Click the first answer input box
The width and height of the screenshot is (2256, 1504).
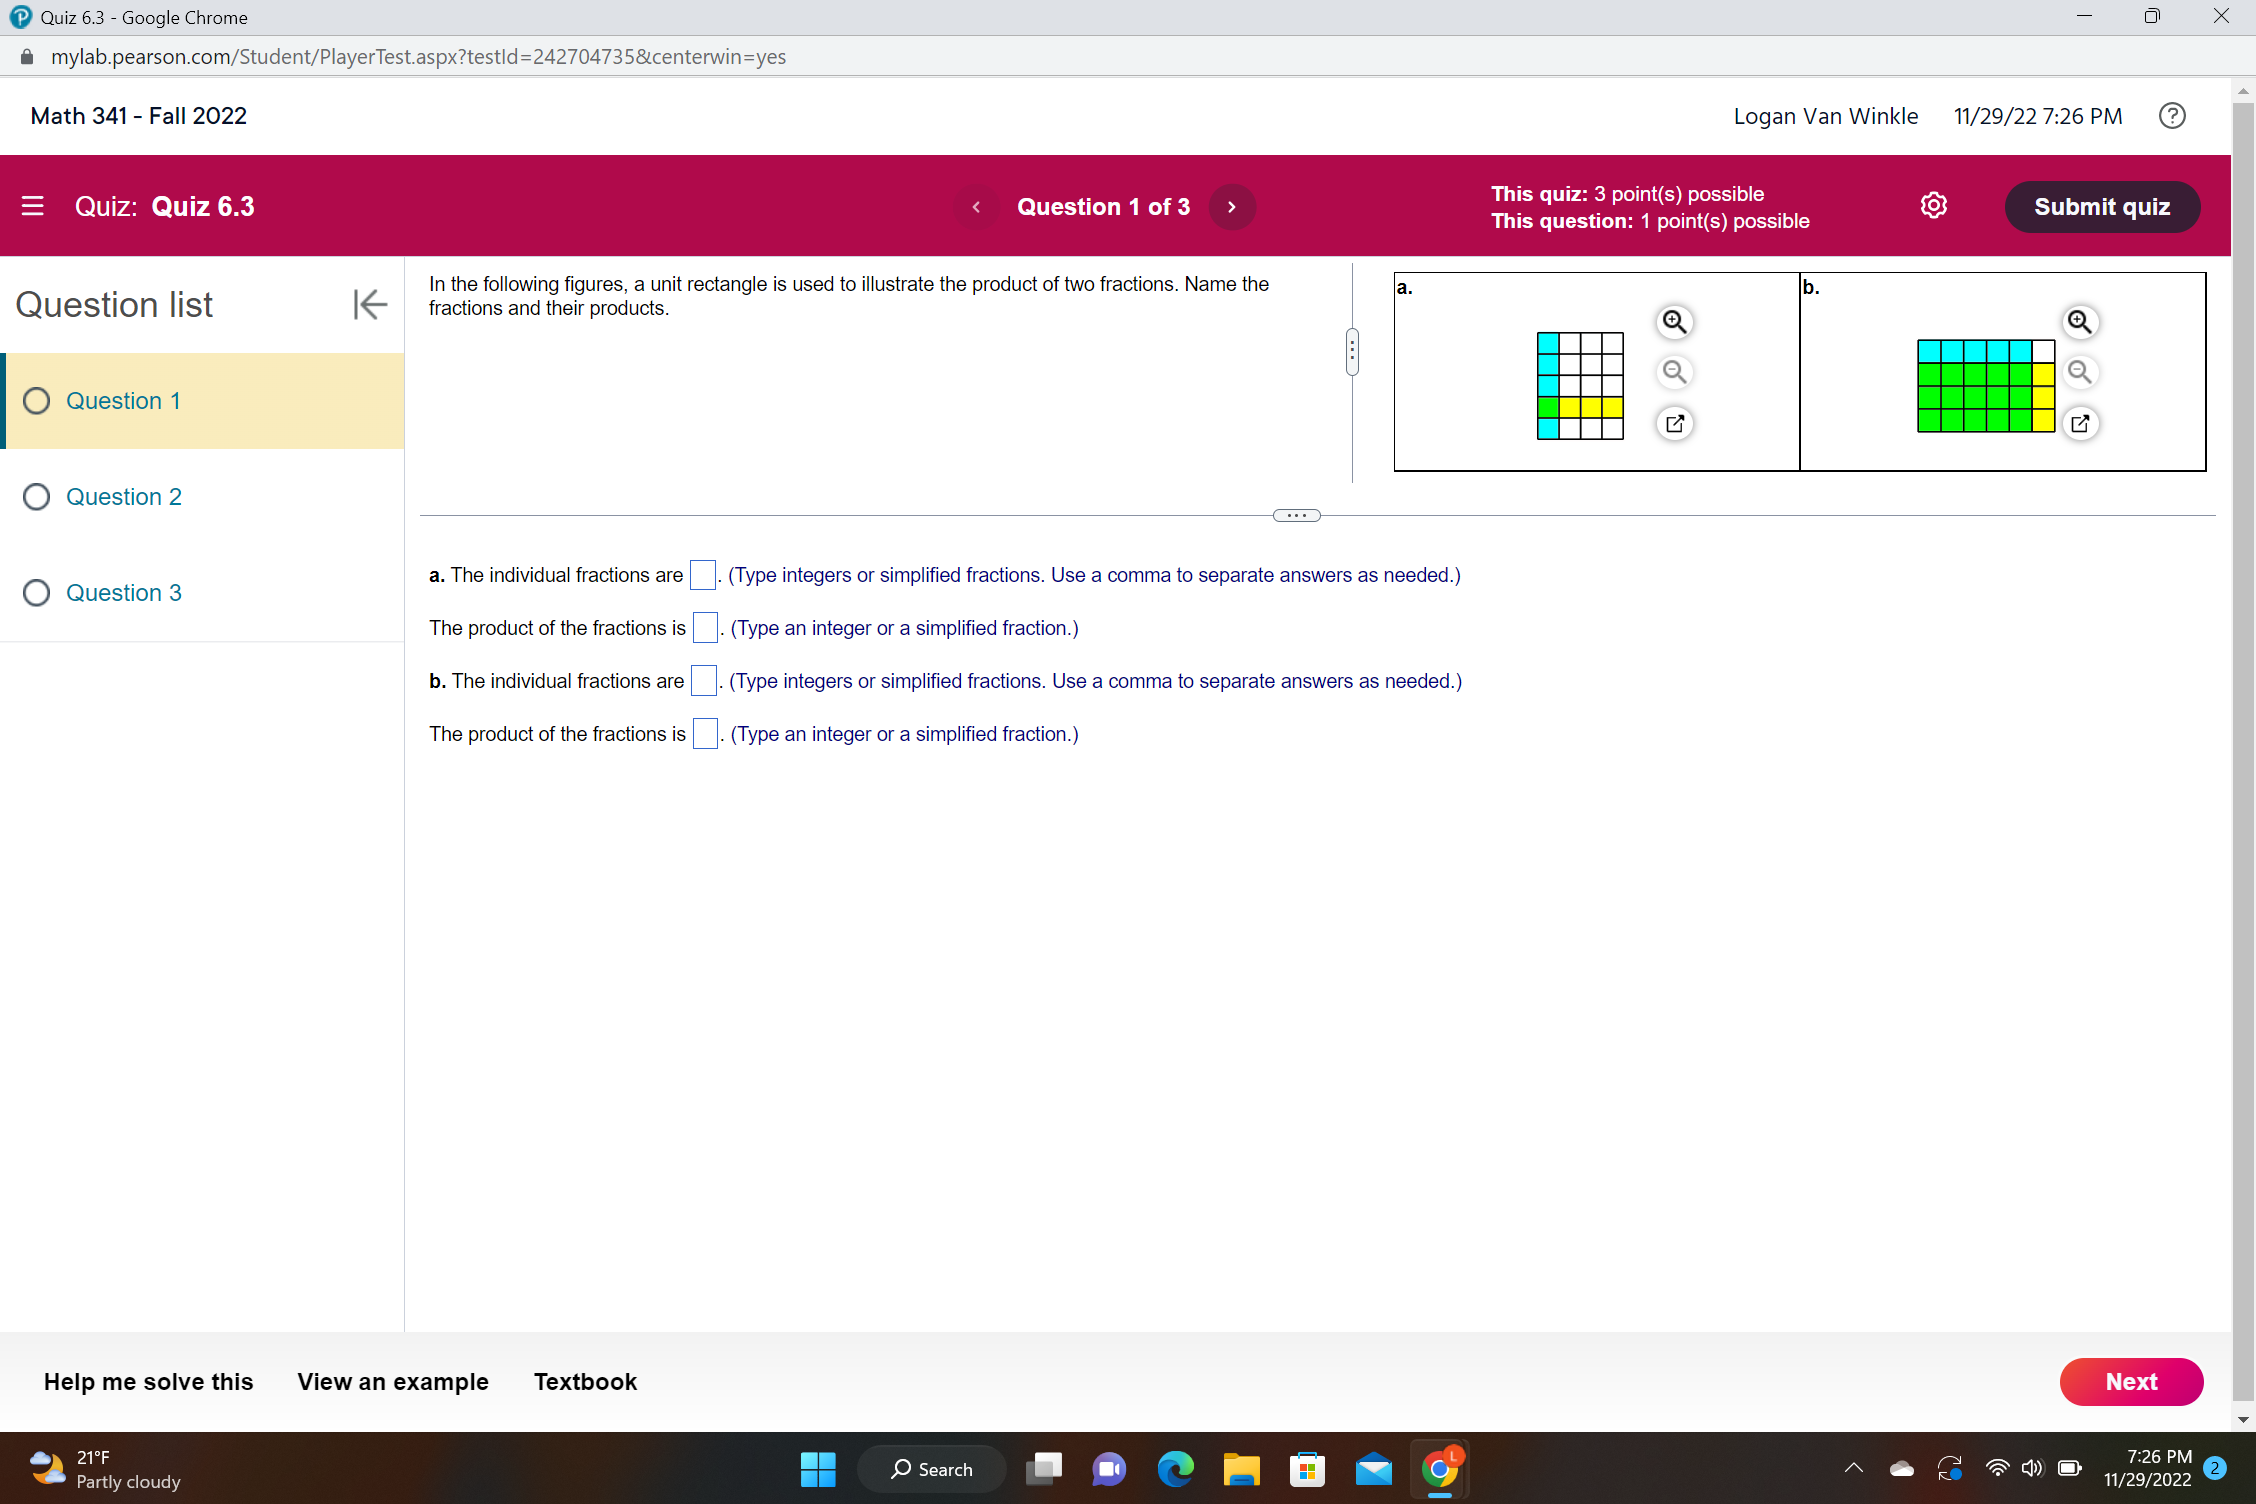[x=702, y=575]
